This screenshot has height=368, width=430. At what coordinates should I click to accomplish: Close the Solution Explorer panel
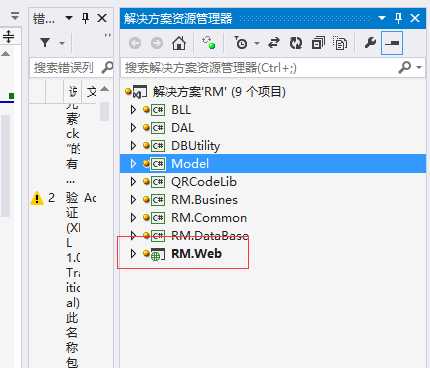click(415, 18)
